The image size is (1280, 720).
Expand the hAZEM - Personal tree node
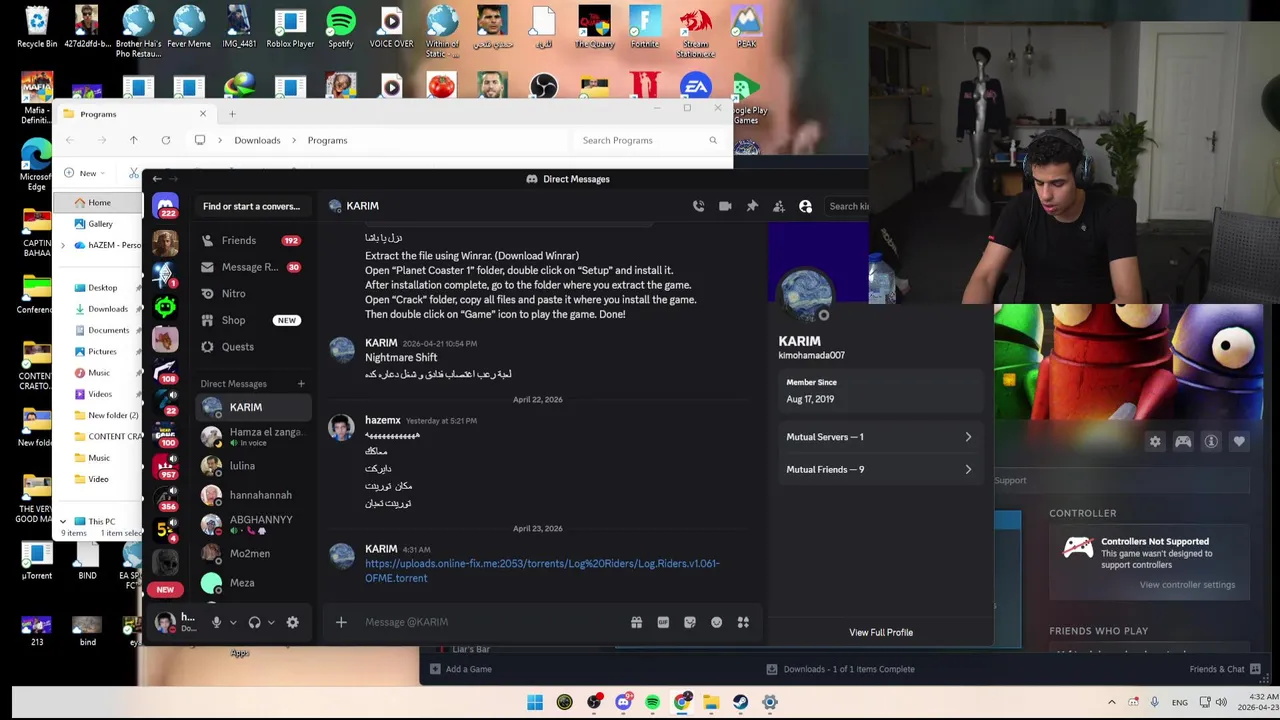64,245
